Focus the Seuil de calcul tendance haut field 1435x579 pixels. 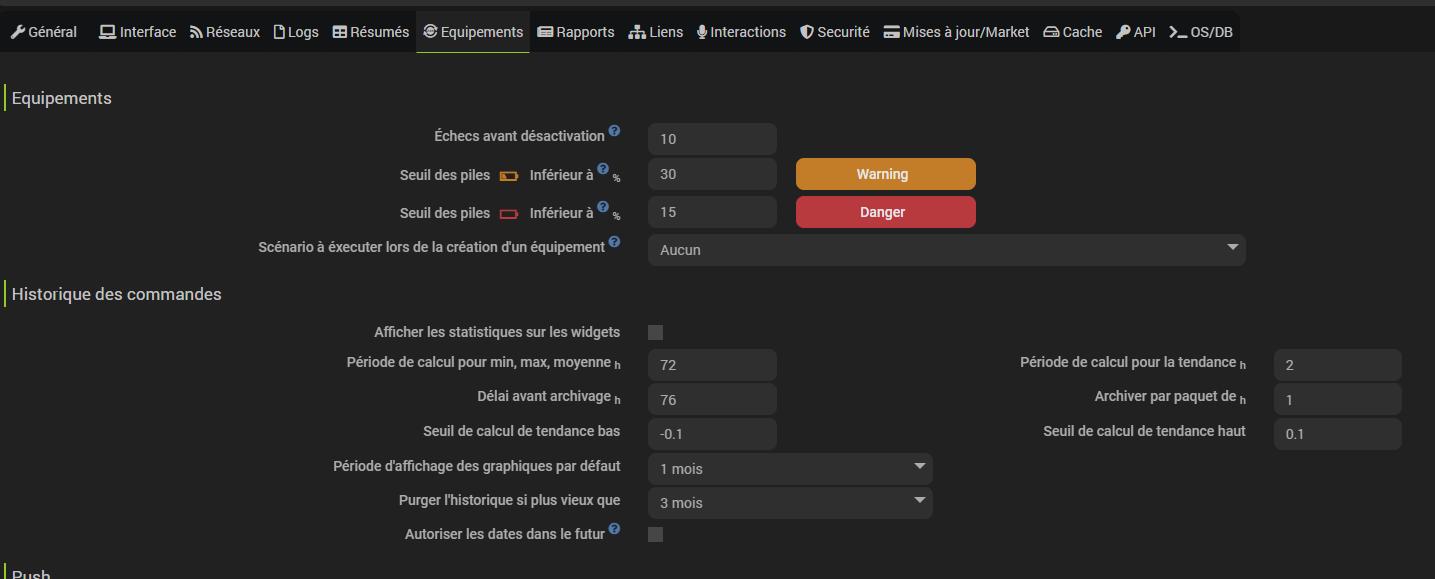tap(1337, 434)
